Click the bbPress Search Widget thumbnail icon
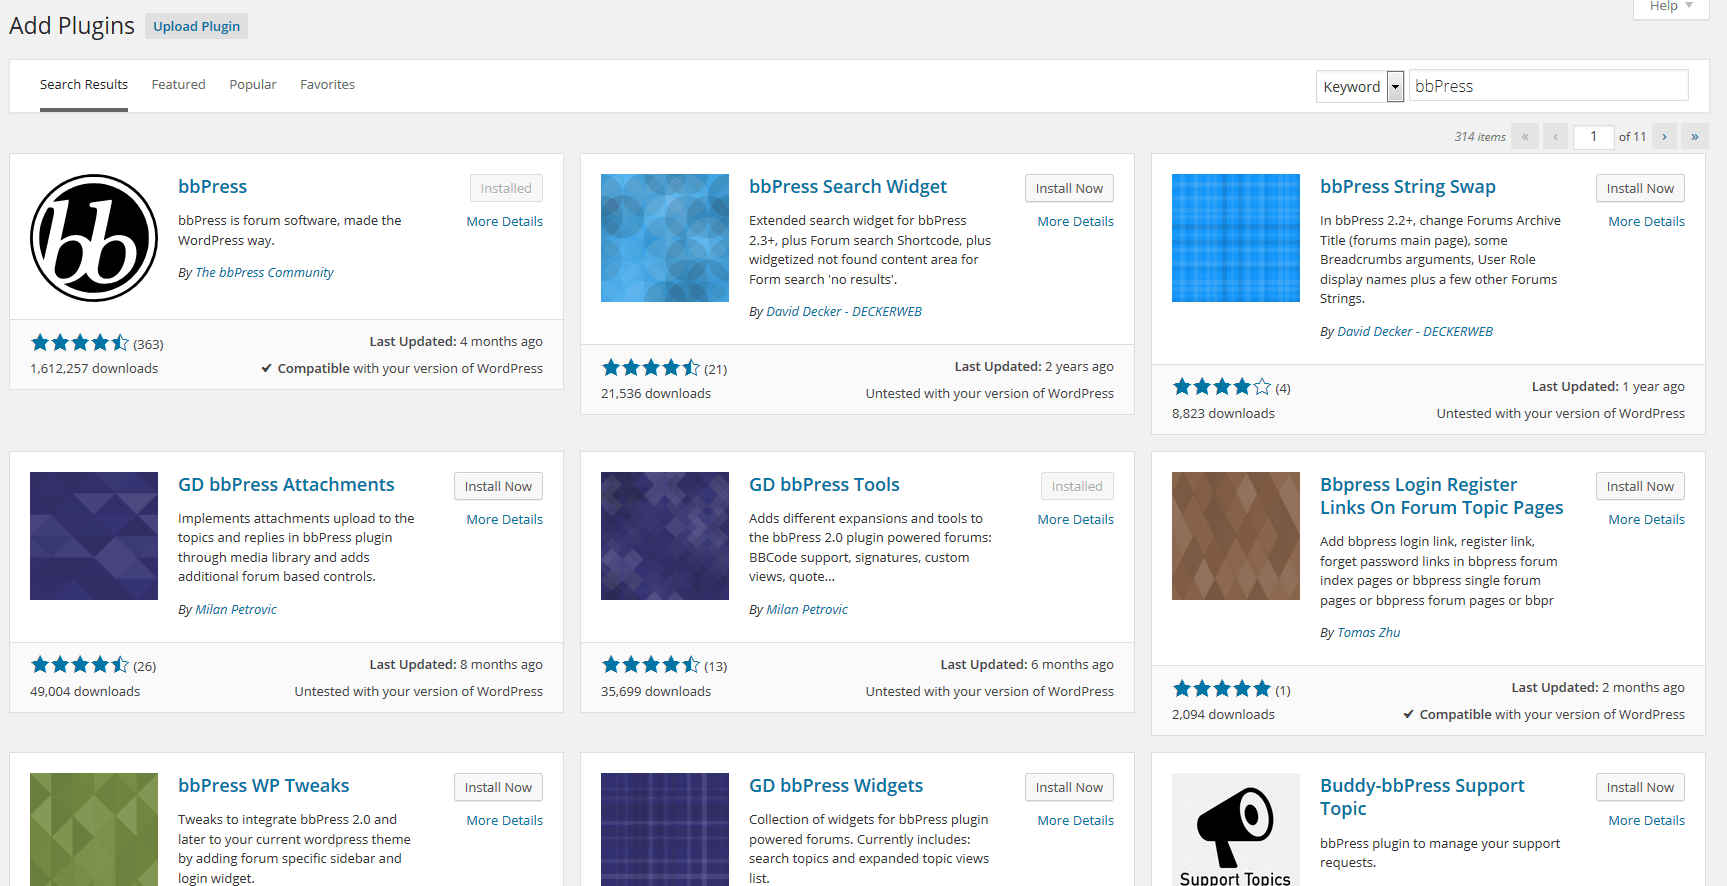The width and height of the screenshot is (1727, 886). pyautogui.click(x=665, y=238)
